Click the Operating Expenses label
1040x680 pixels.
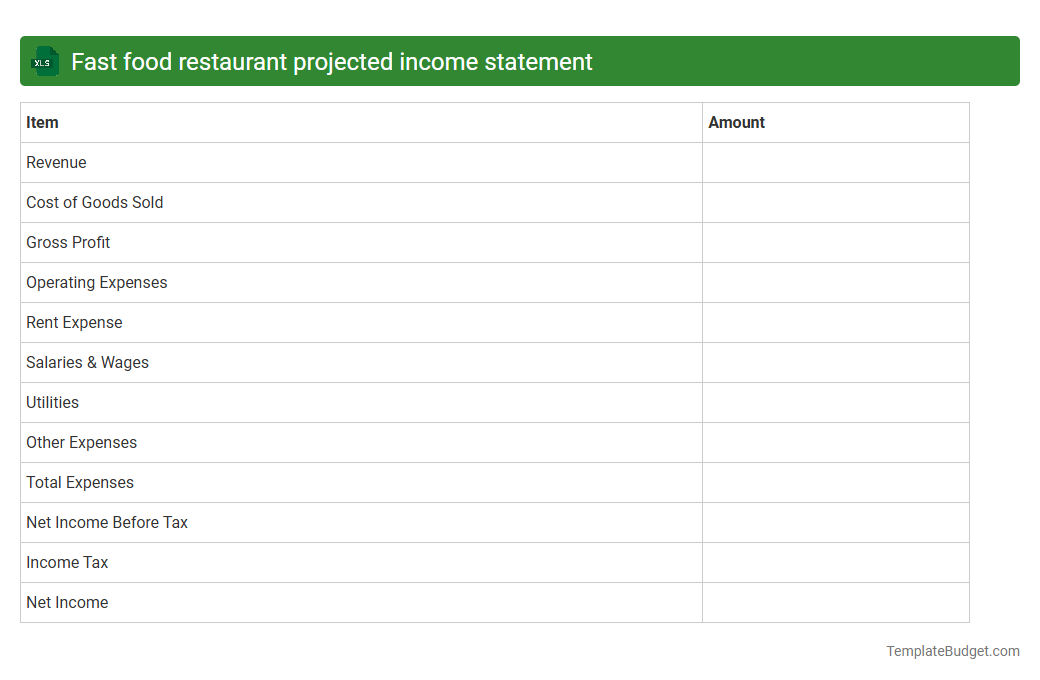[96, 282]
